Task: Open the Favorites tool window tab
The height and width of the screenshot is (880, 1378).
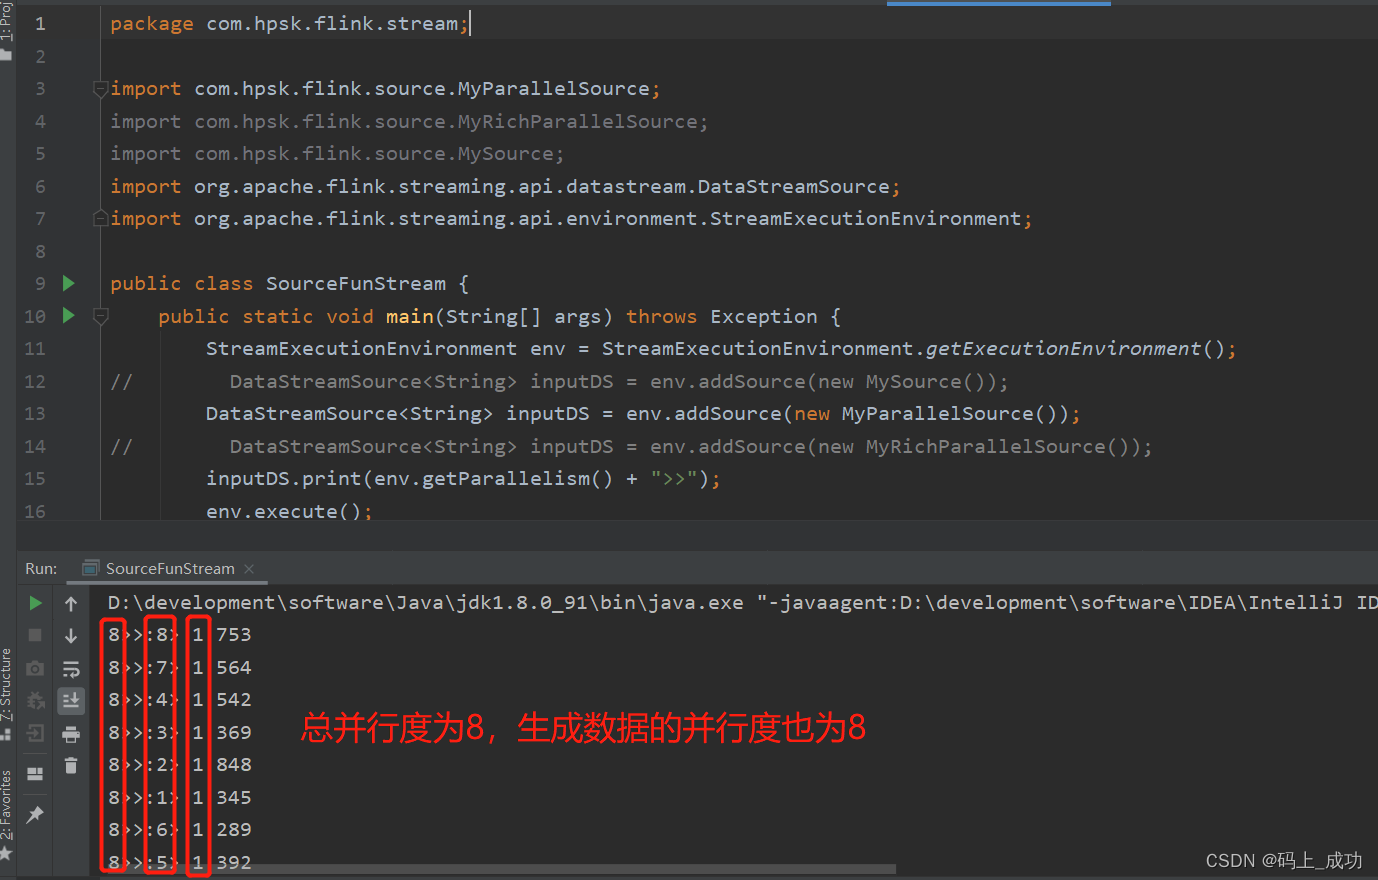Action: [x=7, y=814]
